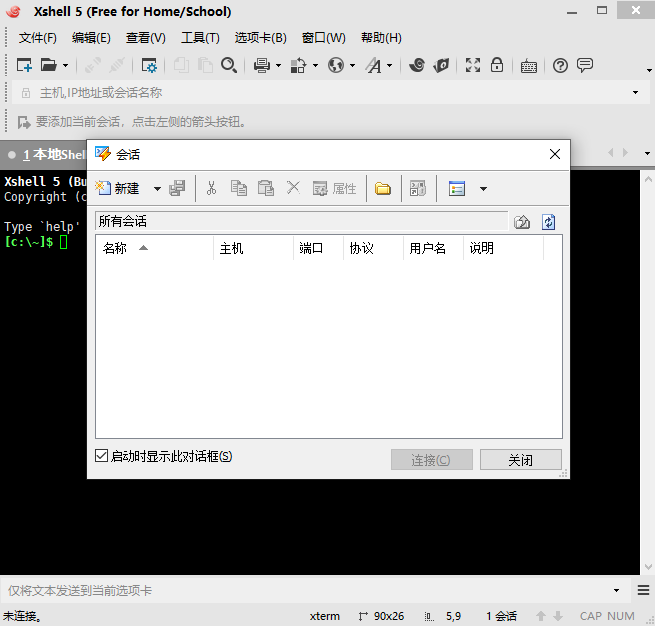Open the 工具(T) menu

click(x=200, y=38)
